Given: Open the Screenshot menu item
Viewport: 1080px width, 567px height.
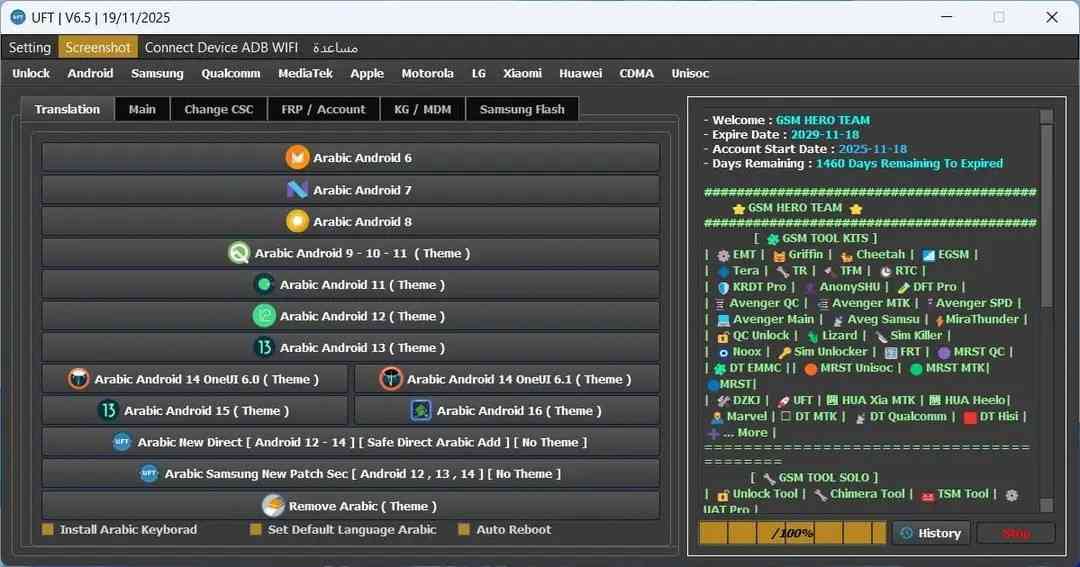Looking at the screenshot, I should click(x=98, y=48).
